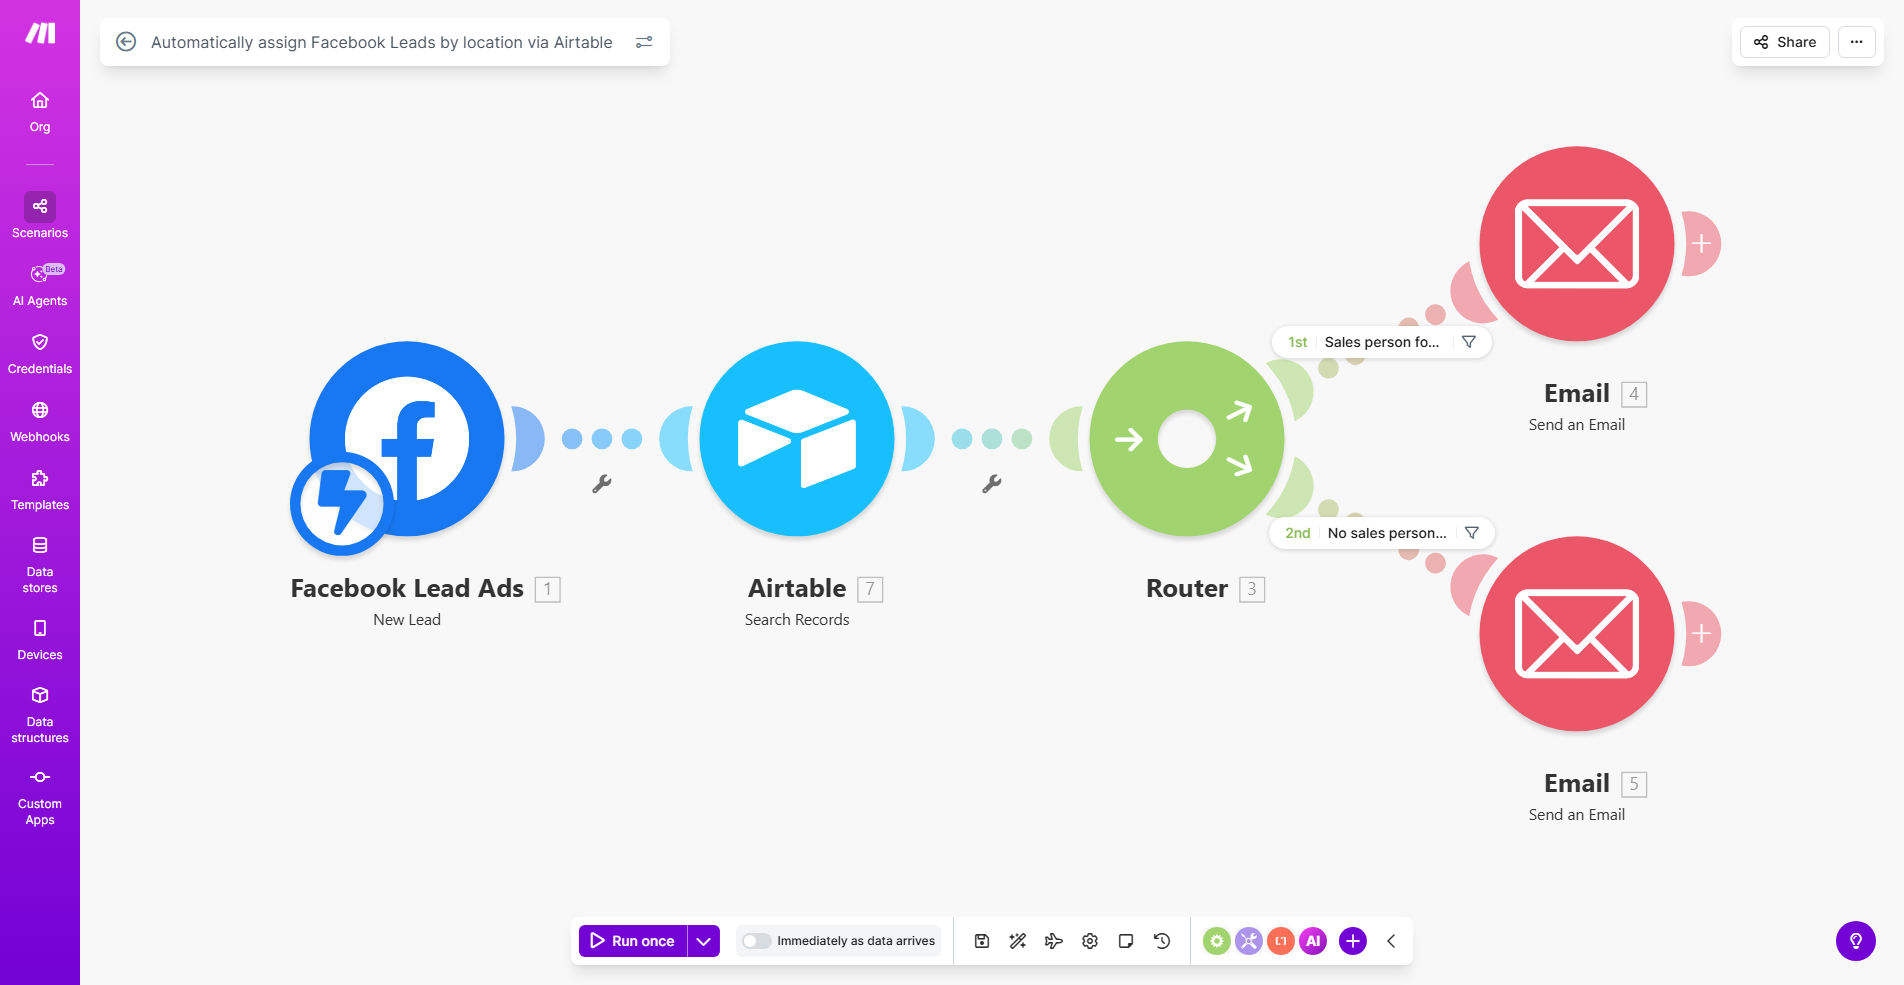This screenshot has height=985, width=1904.
Task: Open Data structures in the sidebar
Action: pos(40,715)
